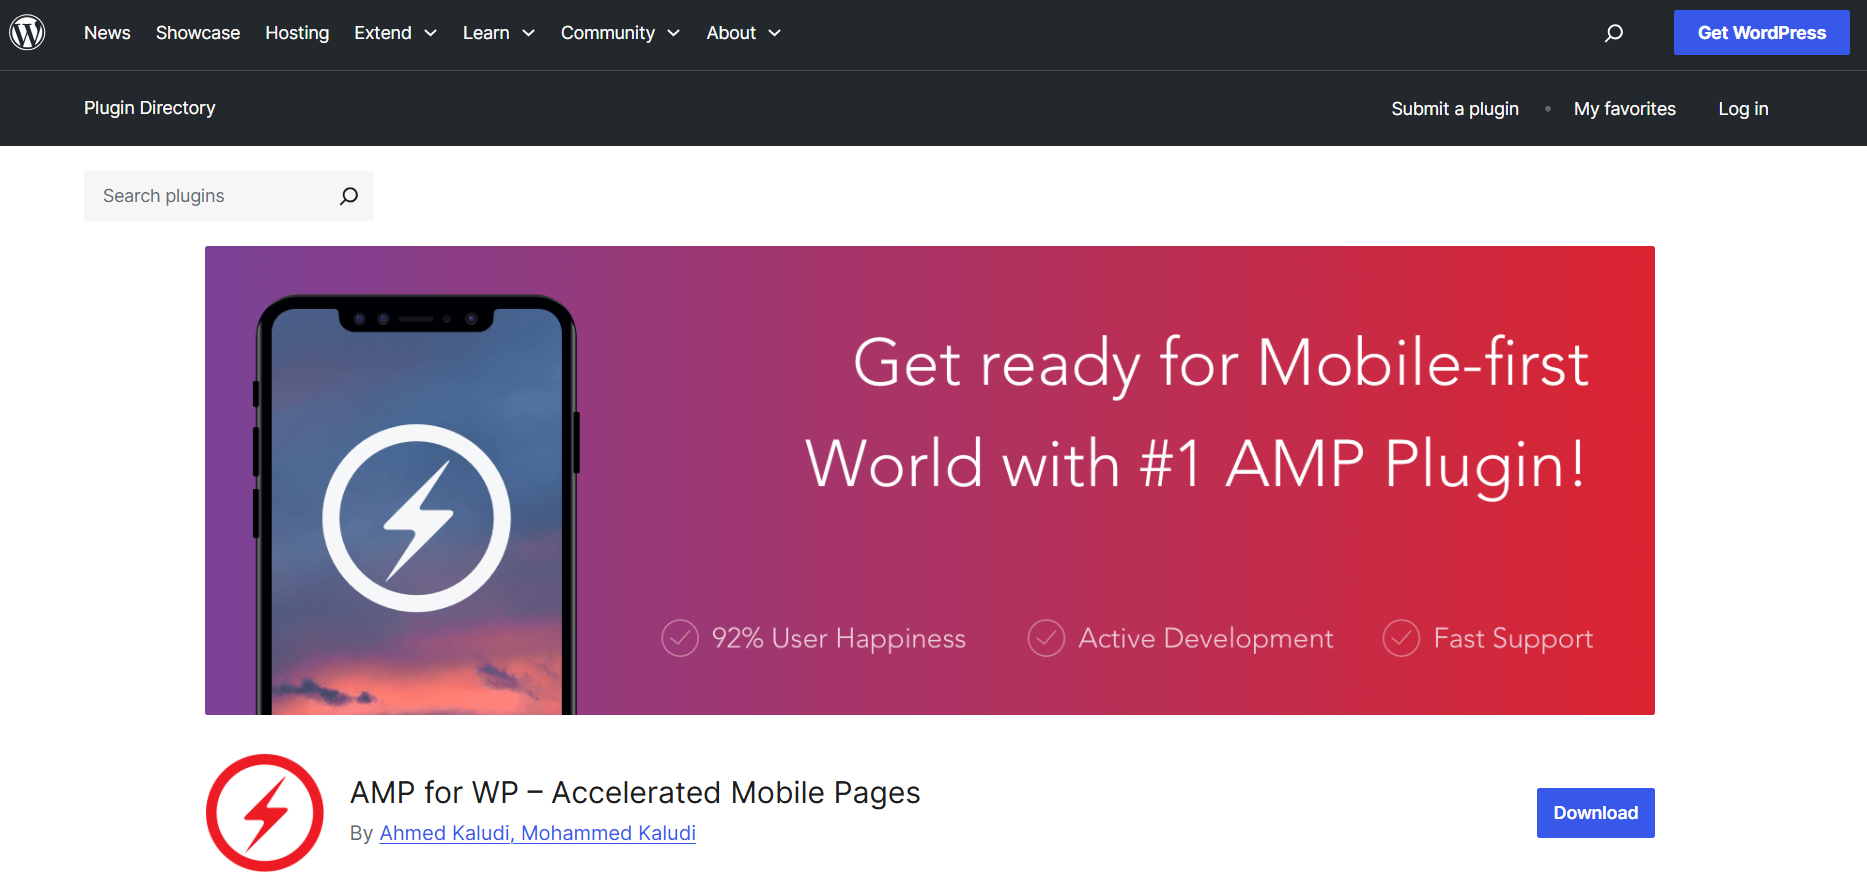Go to the Showcase page
The image size is (1867, 883).
198,33
